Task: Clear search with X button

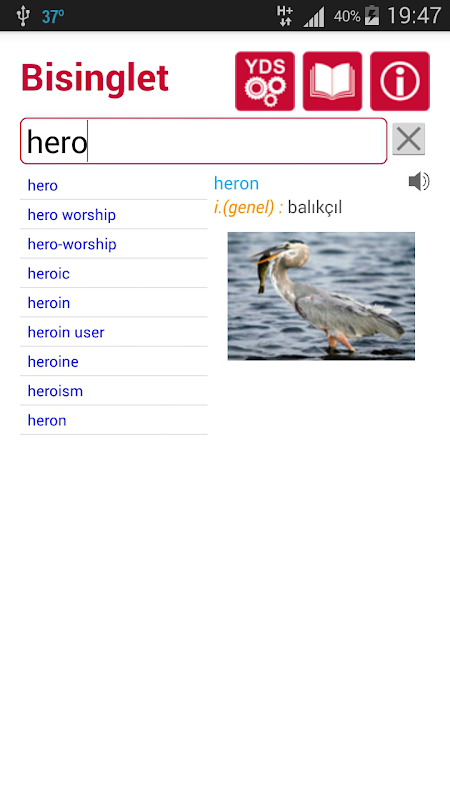Action: point(408,139)
